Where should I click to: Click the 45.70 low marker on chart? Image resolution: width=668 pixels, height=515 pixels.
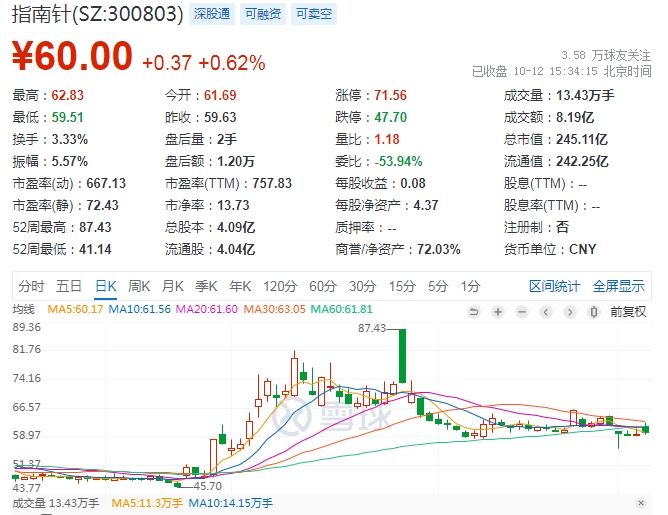point(208,486)
